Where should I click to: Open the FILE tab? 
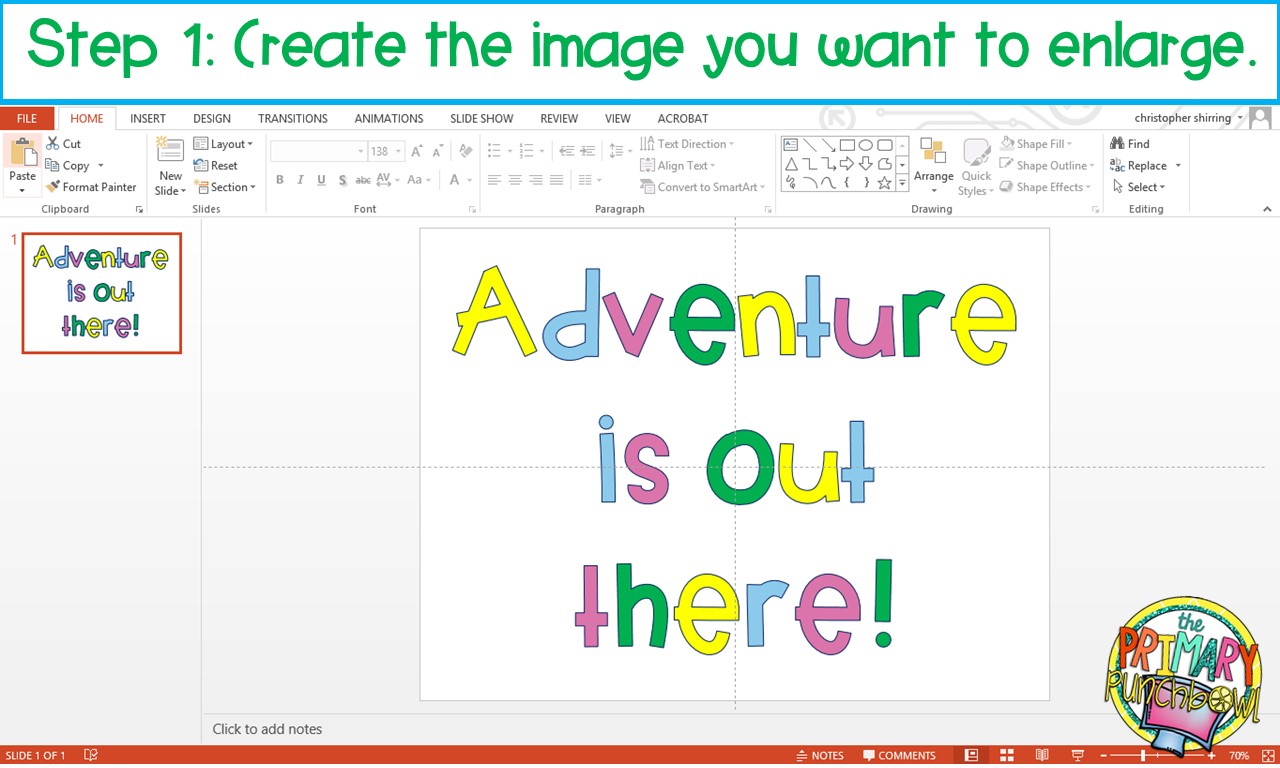click(27, 118)
